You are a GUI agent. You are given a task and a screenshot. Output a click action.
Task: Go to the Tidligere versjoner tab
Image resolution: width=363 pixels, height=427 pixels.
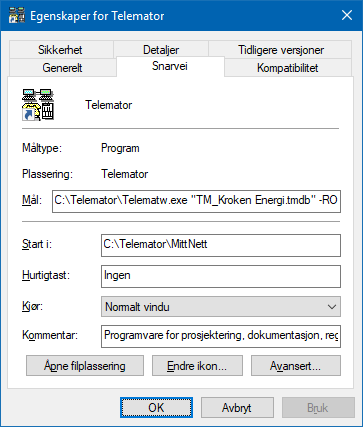[x=281, y=50]
